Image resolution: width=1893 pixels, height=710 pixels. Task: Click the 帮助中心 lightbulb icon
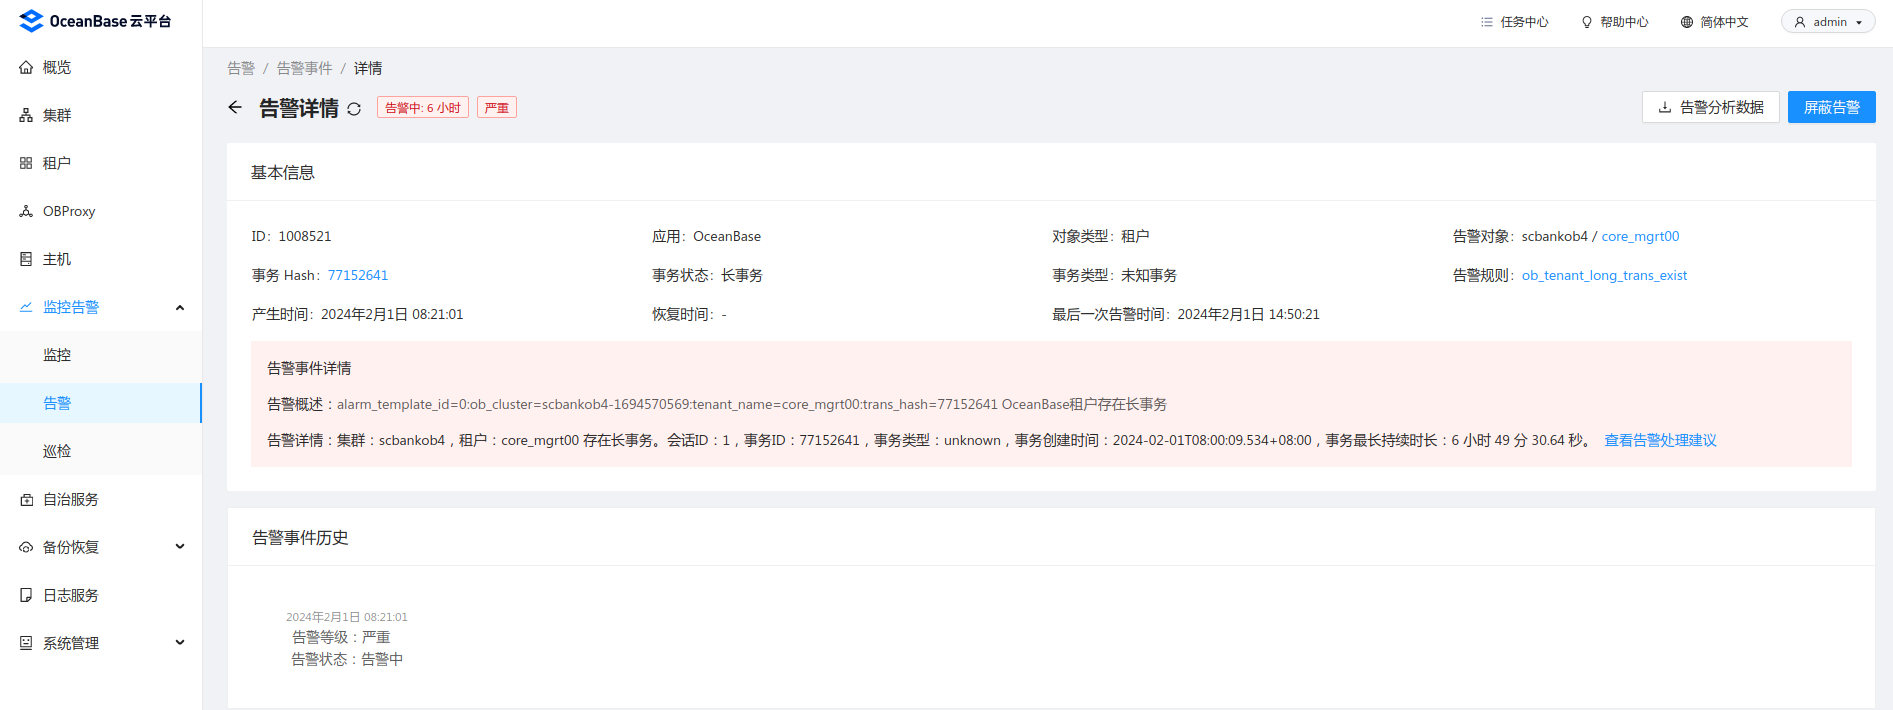click(x=1587, y=22)
